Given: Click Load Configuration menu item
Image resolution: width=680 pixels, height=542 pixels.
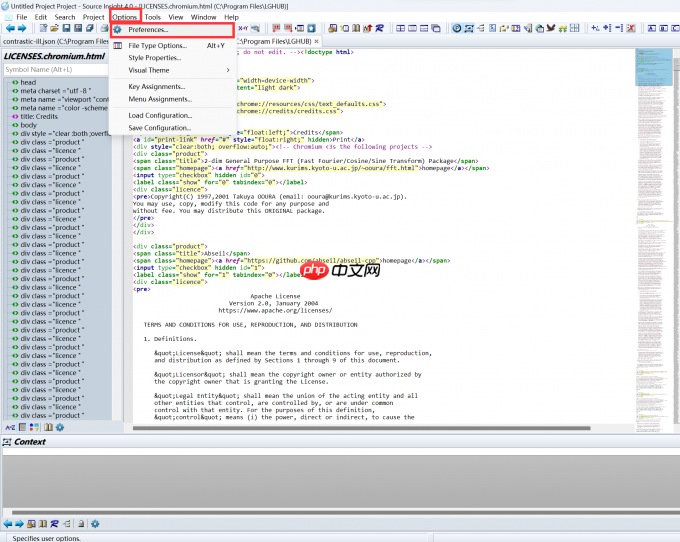Looking at the screenshot, I should click(x=159, y=115).
